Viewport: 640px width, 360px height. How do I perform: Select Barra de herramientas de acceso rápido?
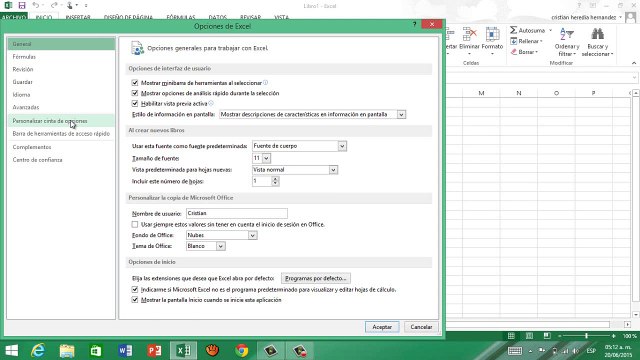61,133
